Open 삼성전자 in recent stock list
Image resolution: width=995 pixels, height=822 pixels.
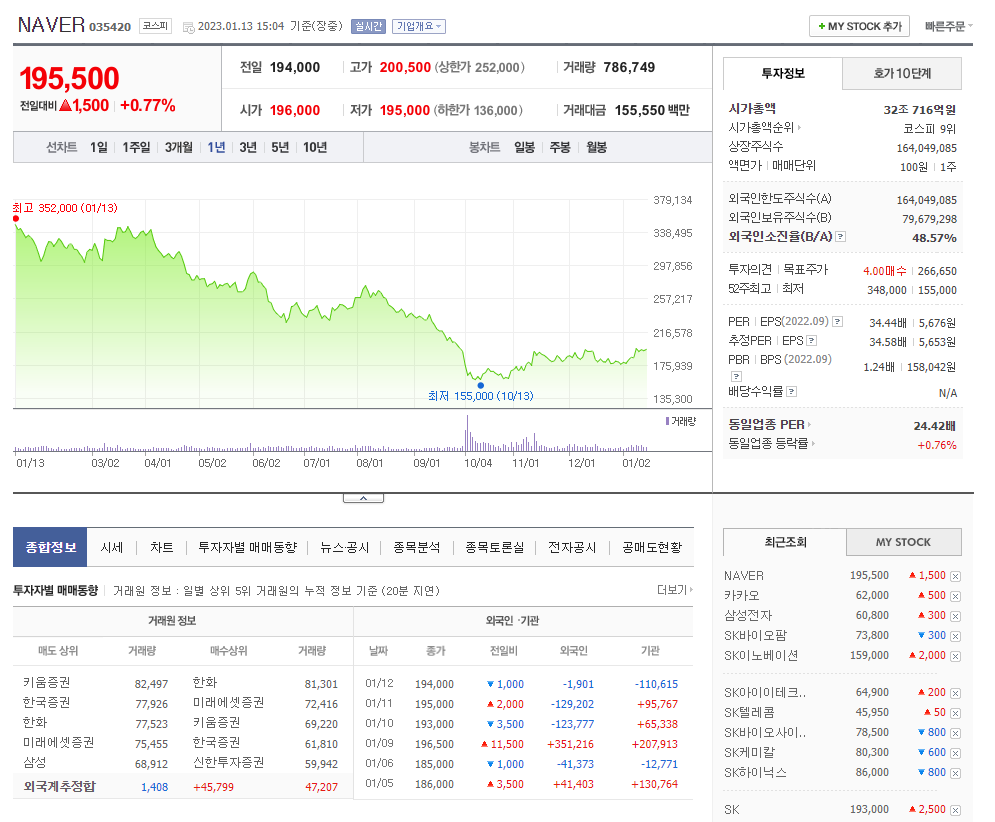click(x=748, y=615)
